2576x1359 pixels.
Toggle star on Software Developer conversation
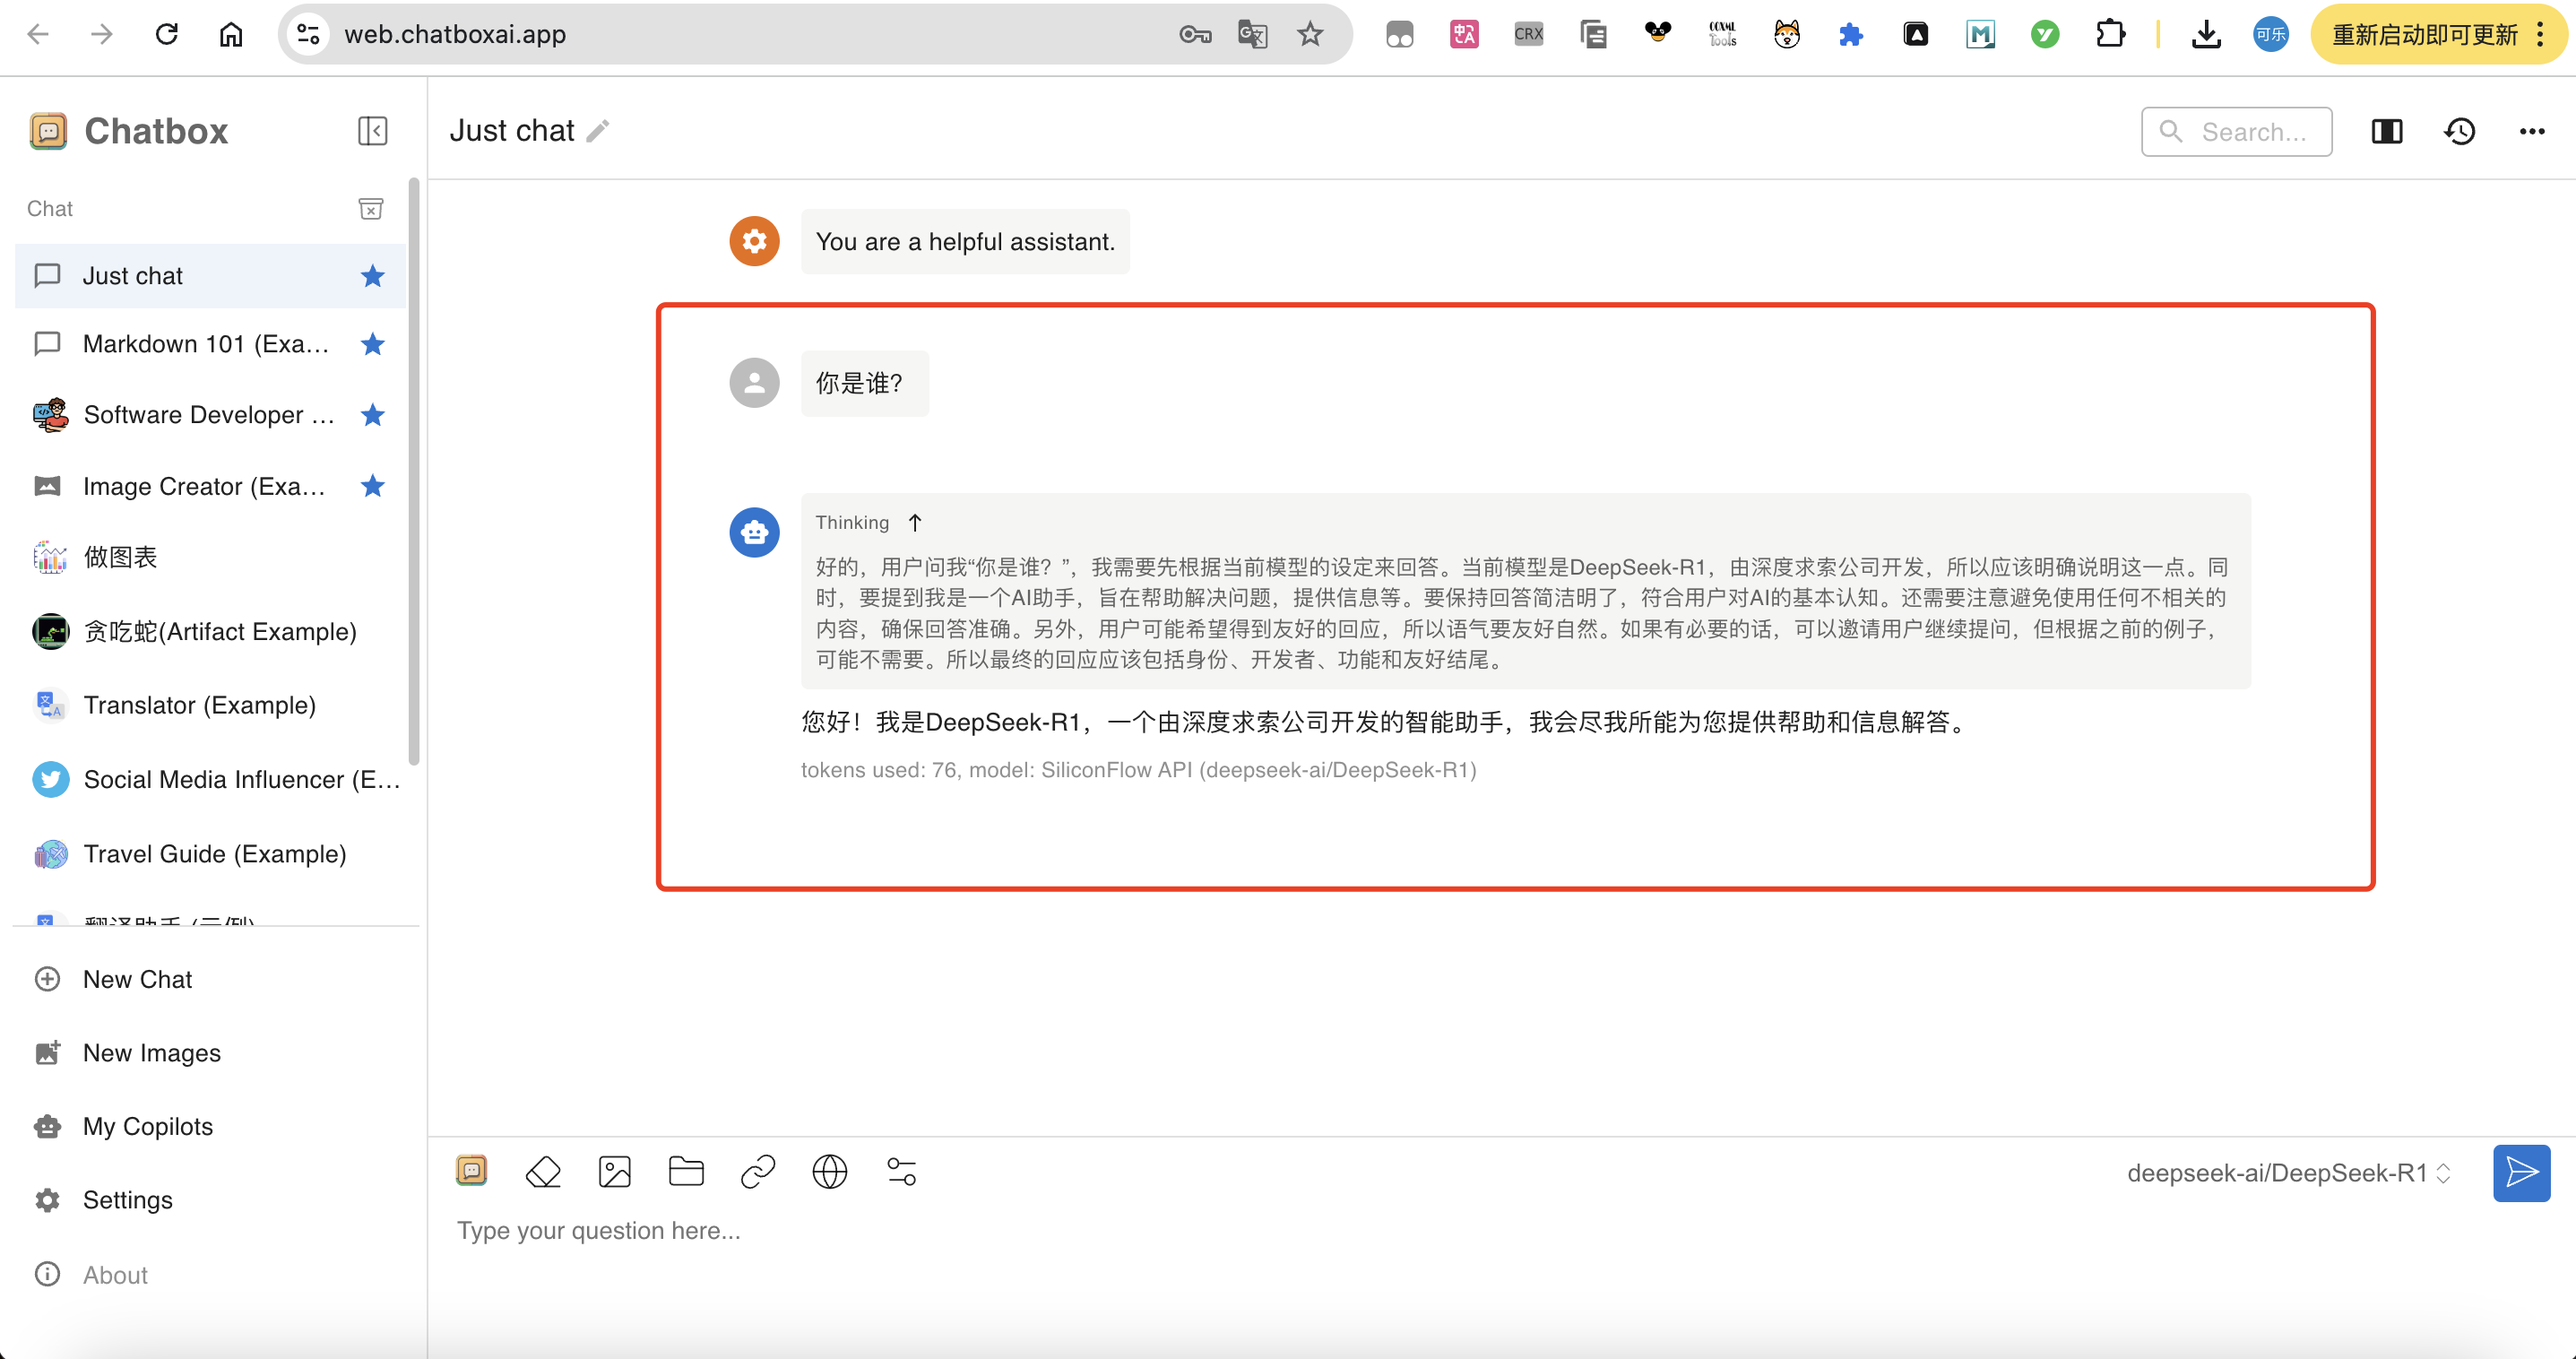(373, 415)
